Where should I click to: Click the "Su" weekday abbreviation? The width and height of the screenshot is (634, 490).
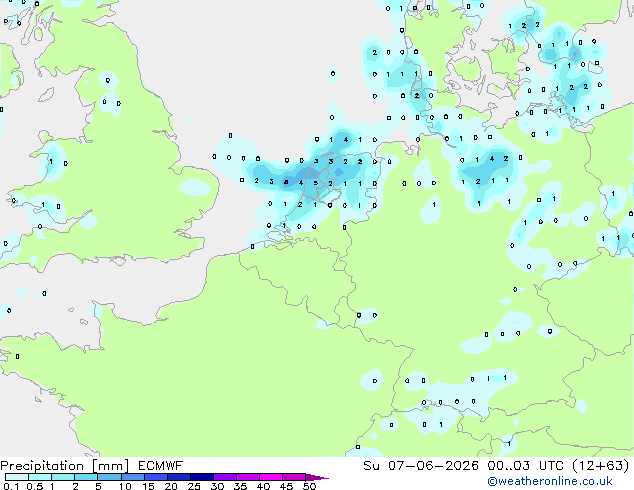point(371,466)
